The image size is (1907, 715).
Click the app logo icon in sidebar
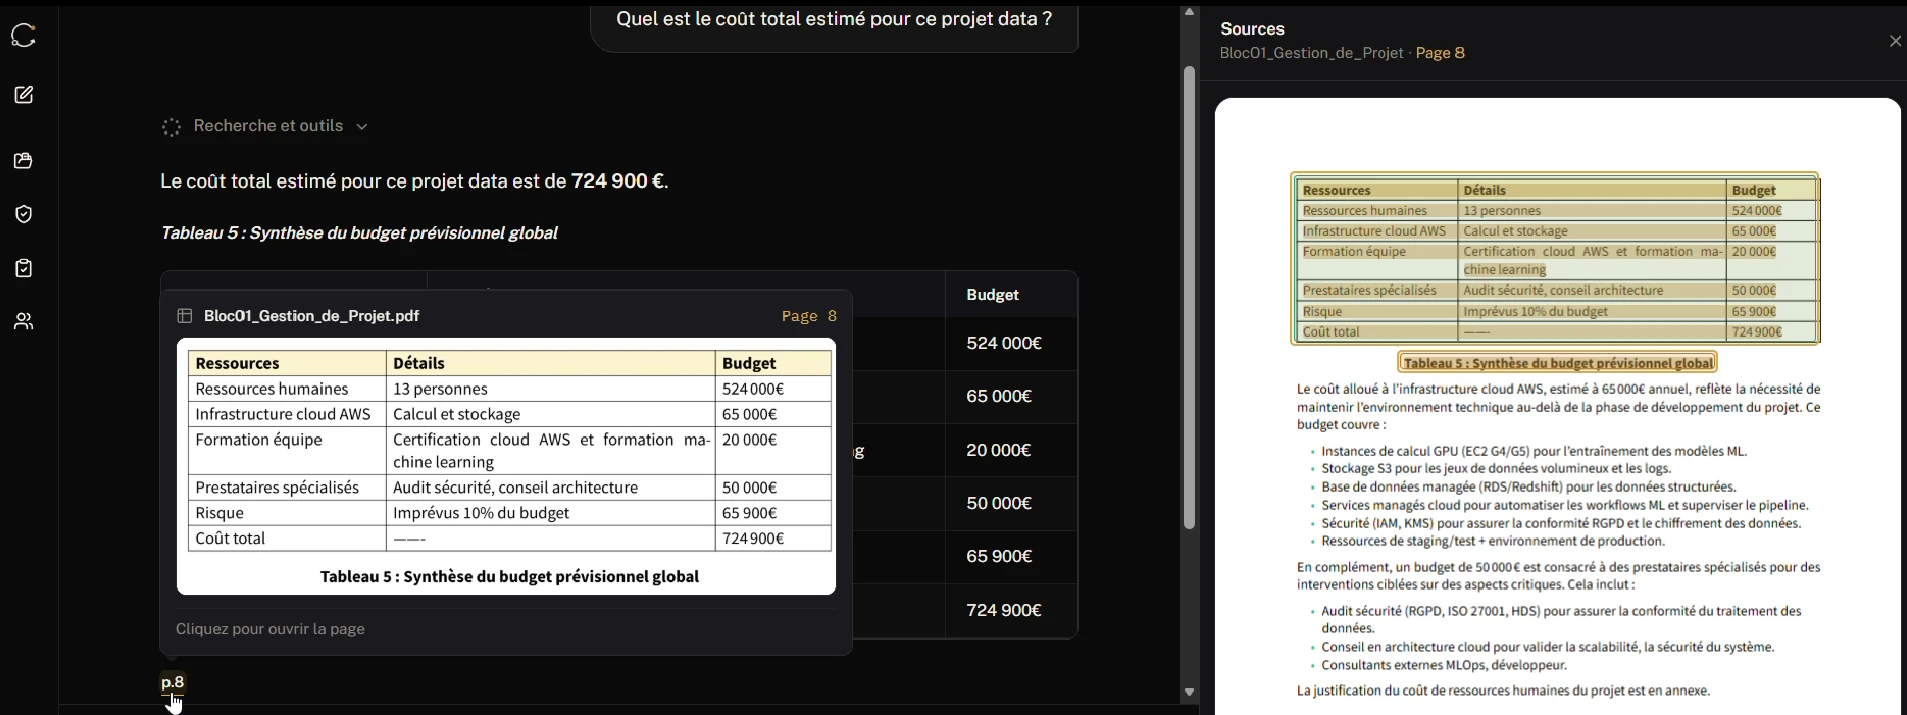click(24, 36)
